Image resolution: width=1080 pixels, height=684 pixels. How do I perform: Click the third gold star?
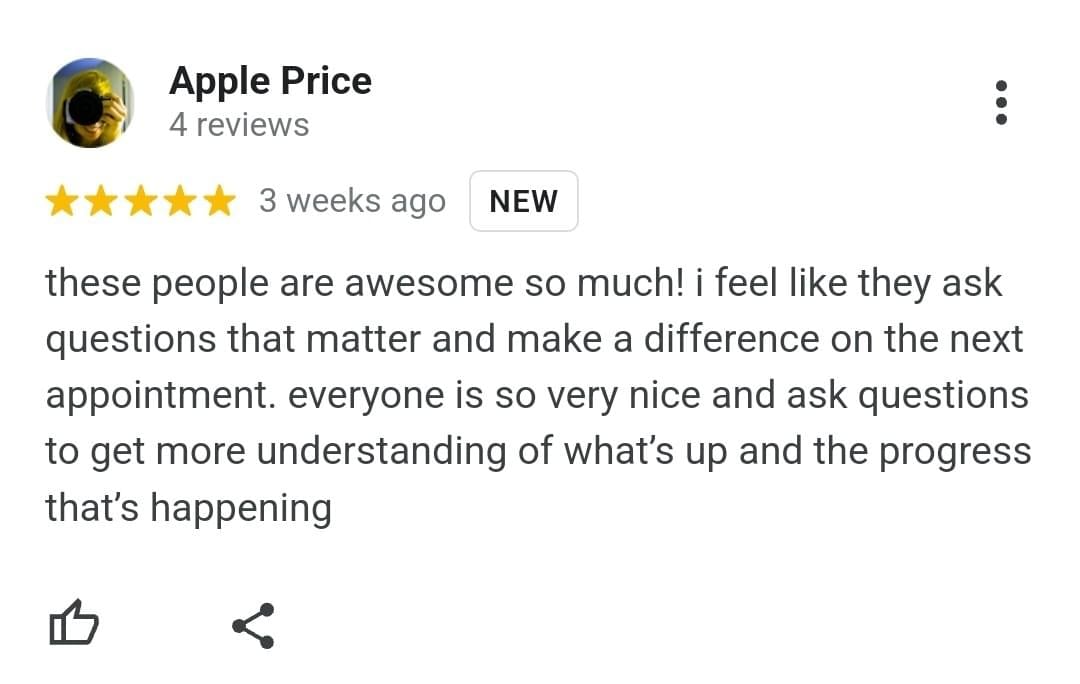(x=140, y=202)
